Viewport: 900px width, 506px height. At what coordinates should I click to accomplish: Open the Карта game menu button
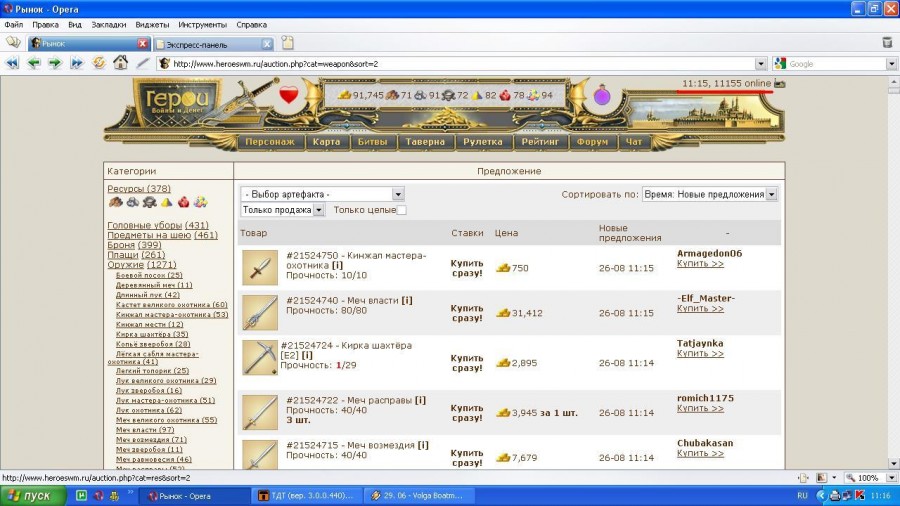pyautogui.click(x=326, y=142)
